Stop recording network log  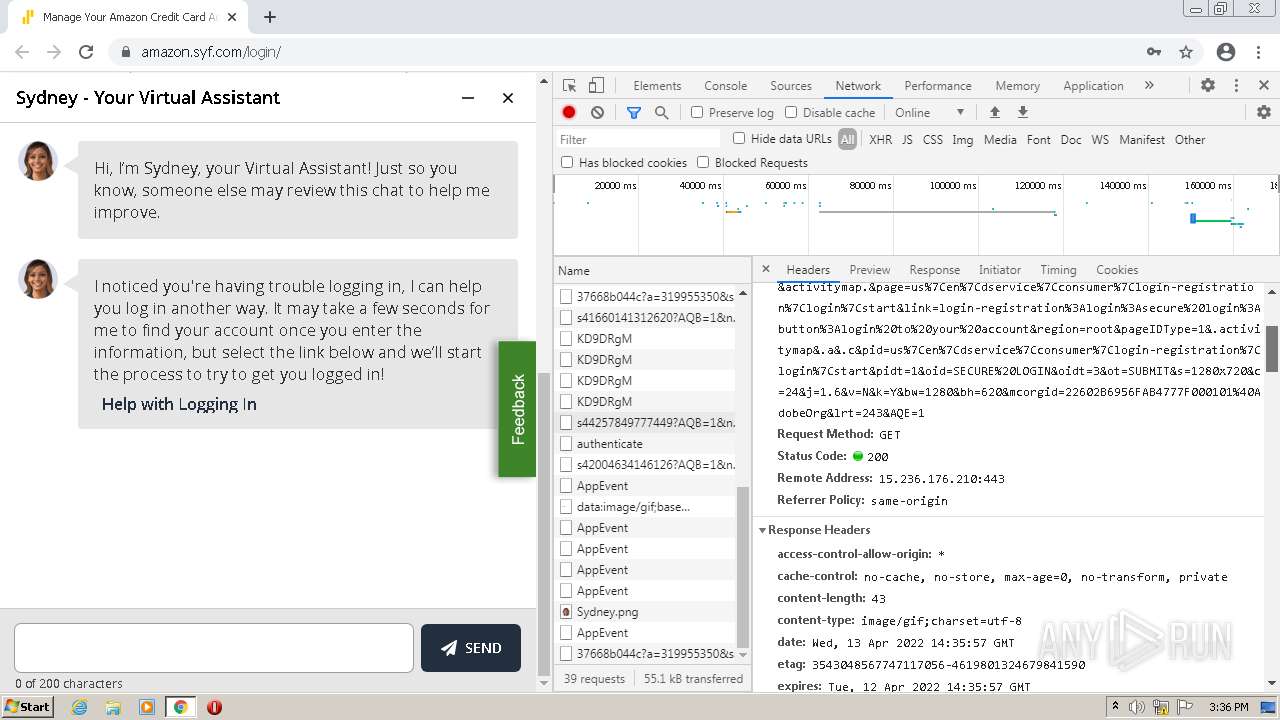(569, 113)
